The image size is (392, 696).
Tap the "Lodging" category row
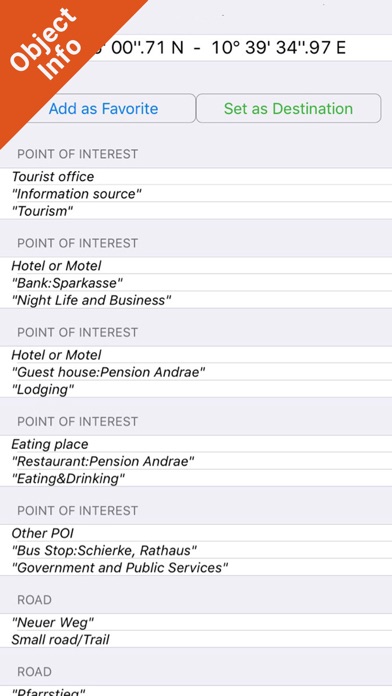[196, 389]
